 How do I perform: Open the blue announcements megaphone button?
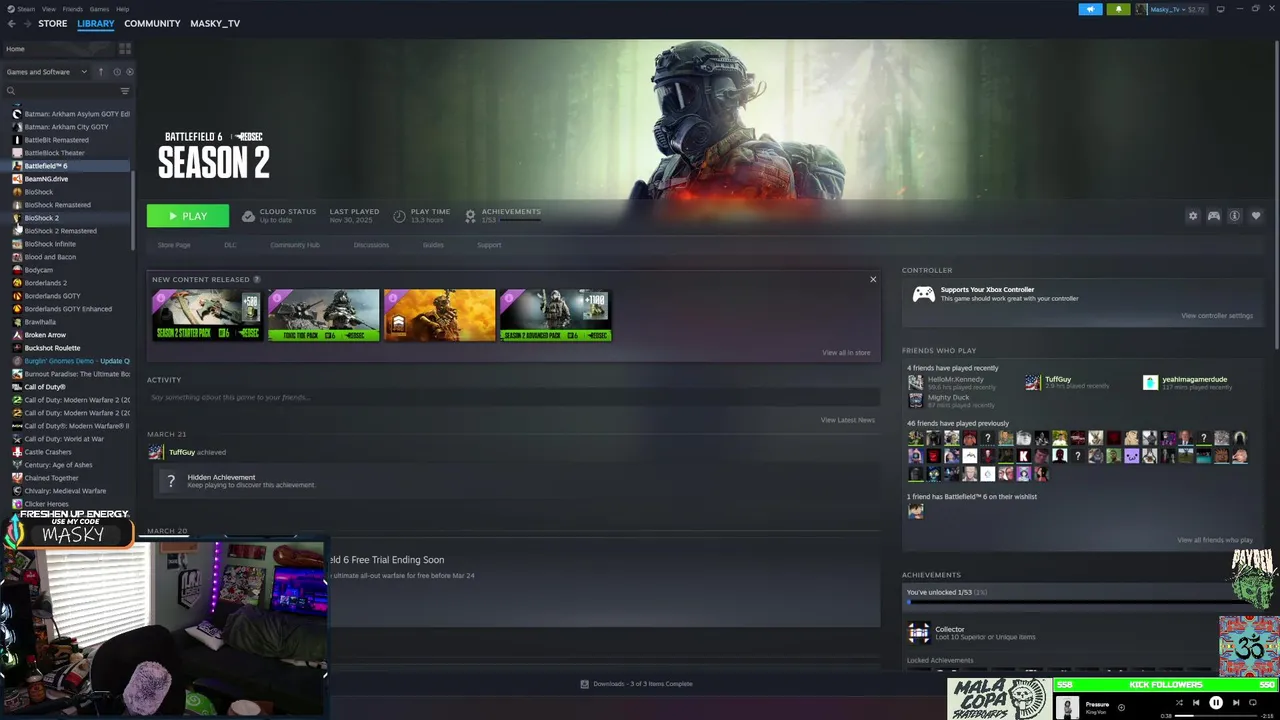click(1090, 9)
